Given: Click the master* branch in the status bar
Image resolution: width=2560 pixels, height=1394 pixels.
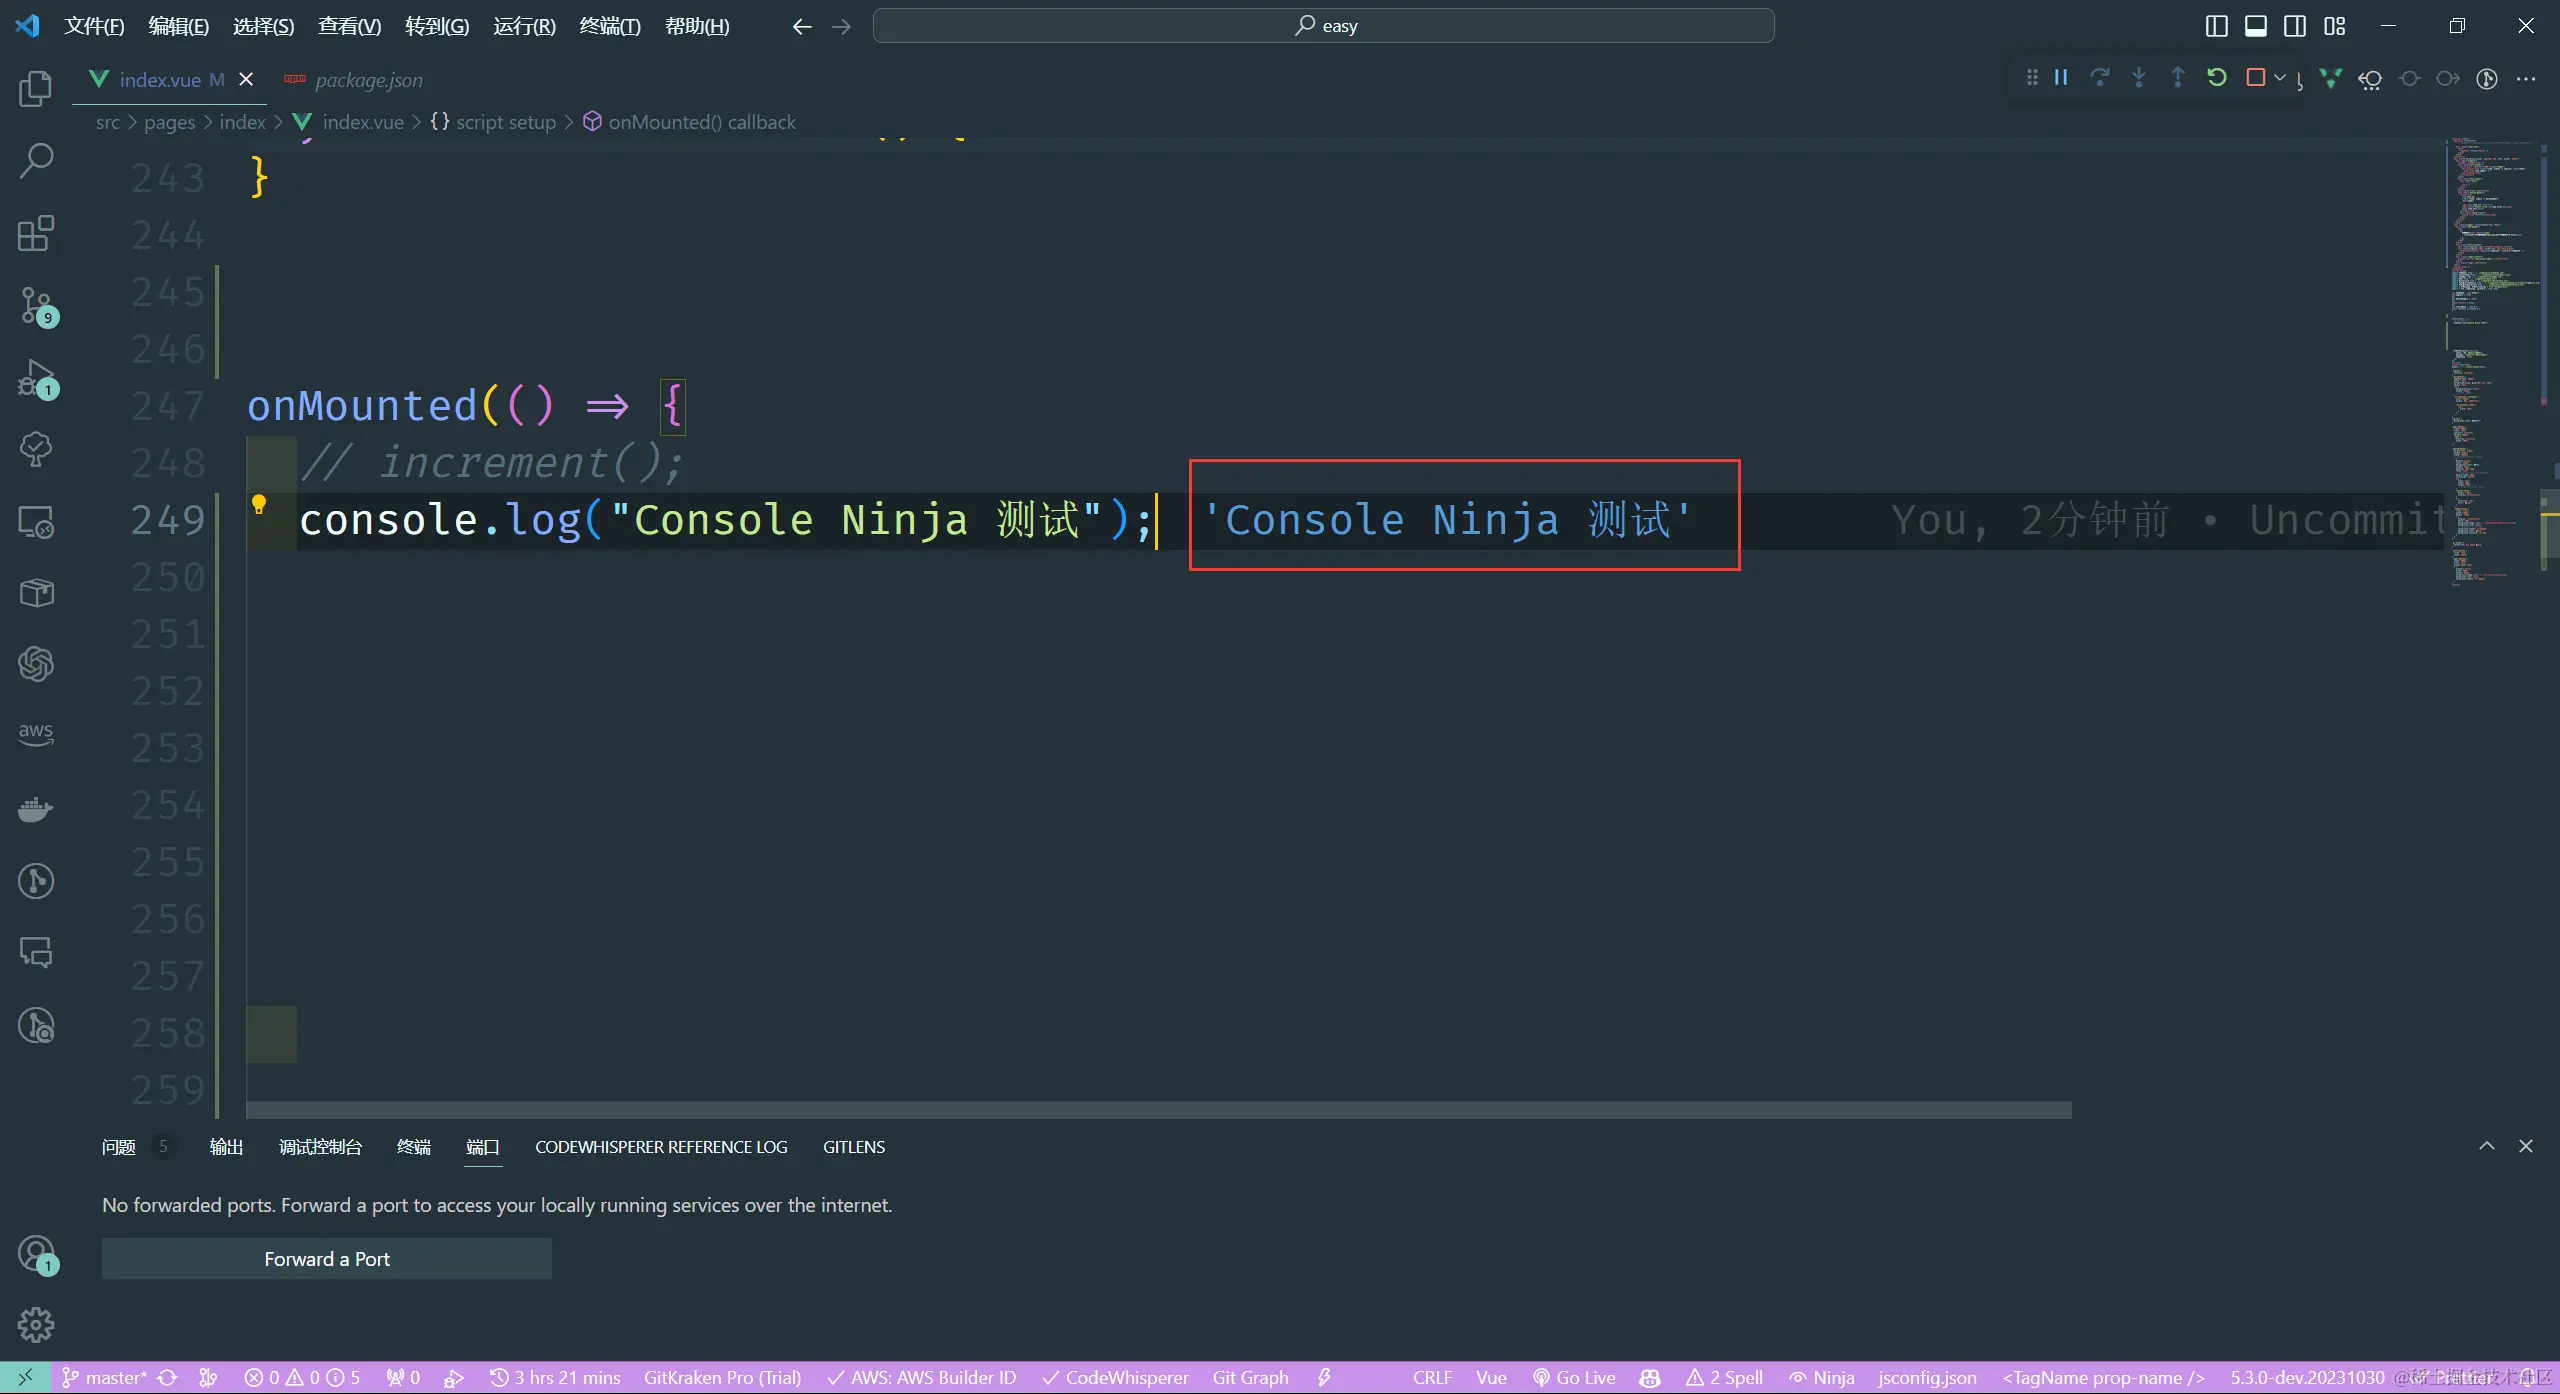Looking at the screenshot, I should [x=105, y=1378].
